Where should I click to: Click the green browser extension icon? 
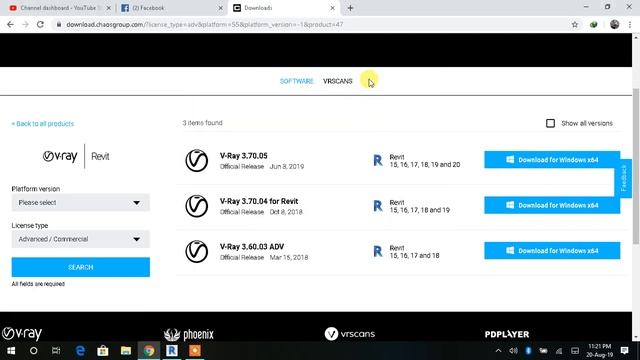pos(593,24)
